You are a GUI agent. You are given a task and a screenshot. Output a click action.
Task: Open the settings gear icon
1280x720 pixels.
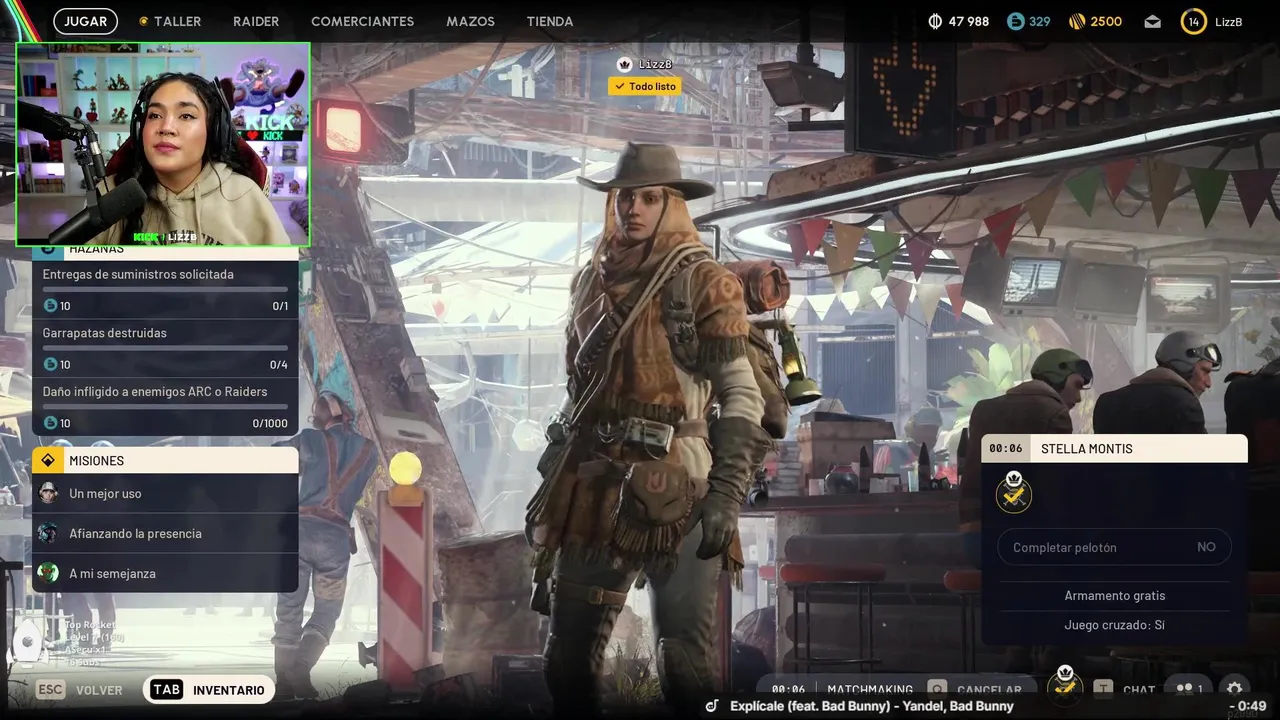[1235, 689]
